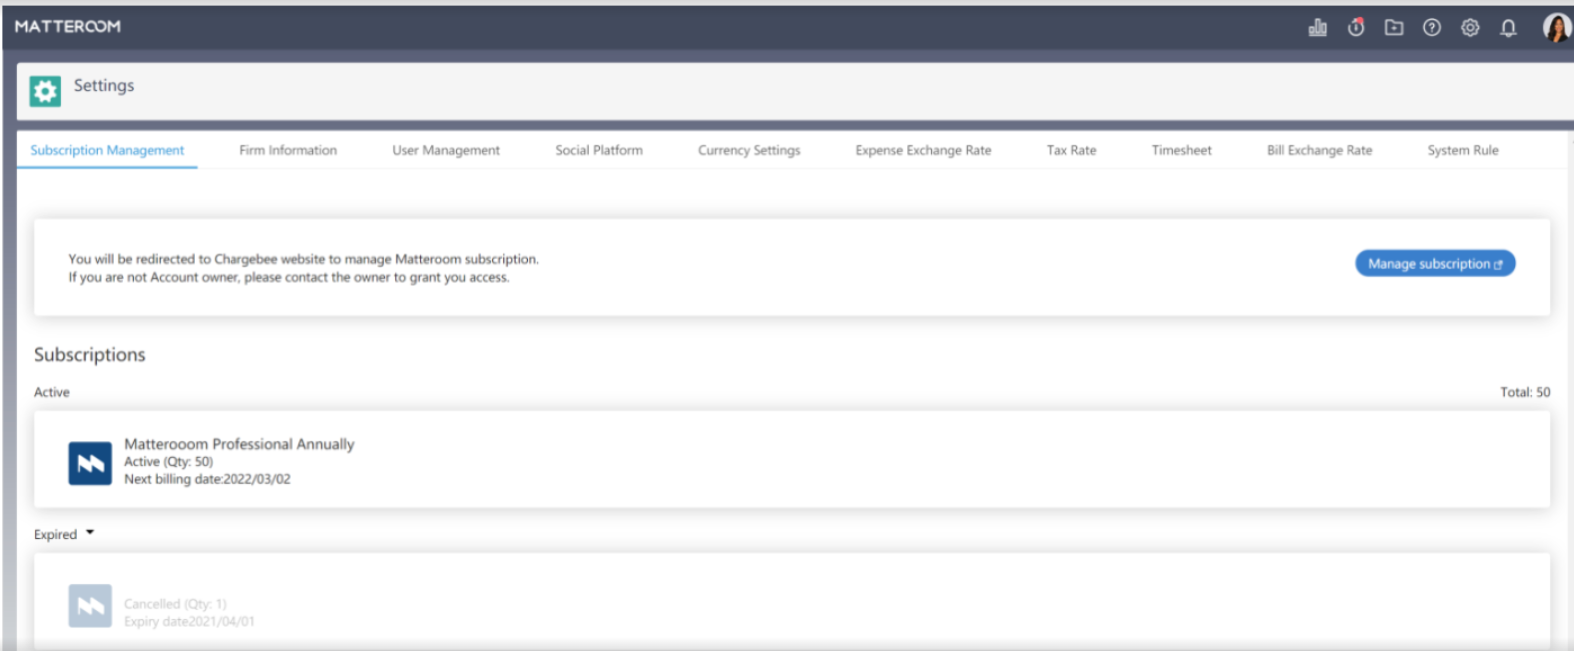Open the Tax Rate tab
Viewport: 1574px width, 651px height.
point(1071,150)
